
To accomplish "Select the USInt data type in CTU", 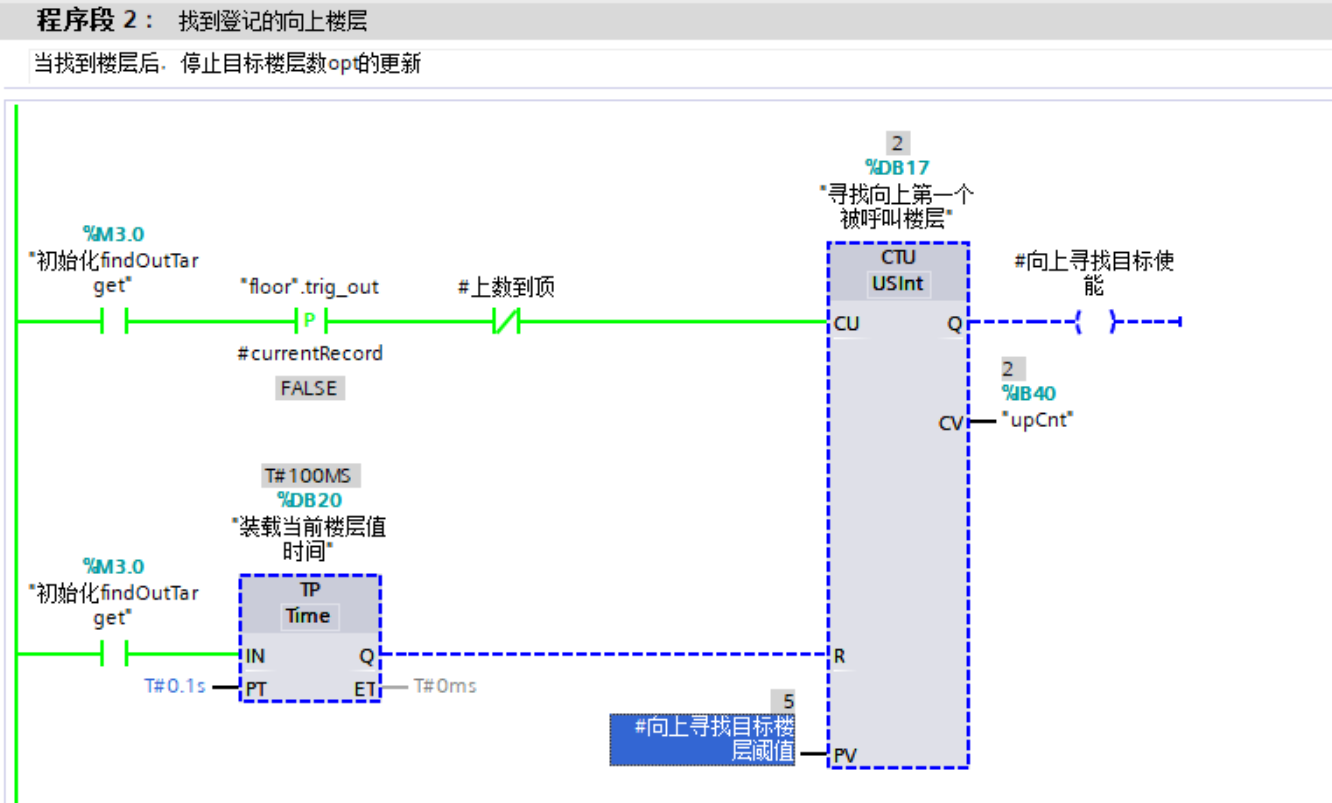I will tap(898, 284).
